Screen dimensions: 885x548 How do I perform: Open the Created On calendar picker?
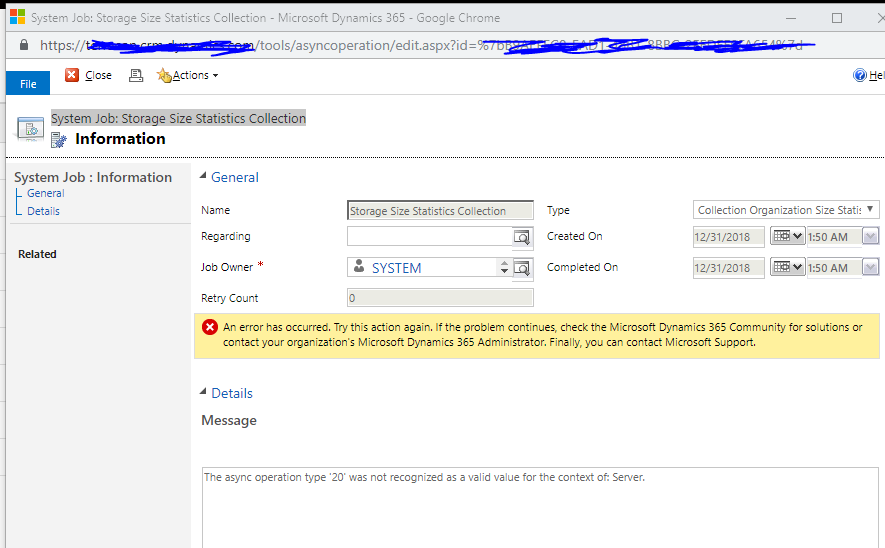787,236
